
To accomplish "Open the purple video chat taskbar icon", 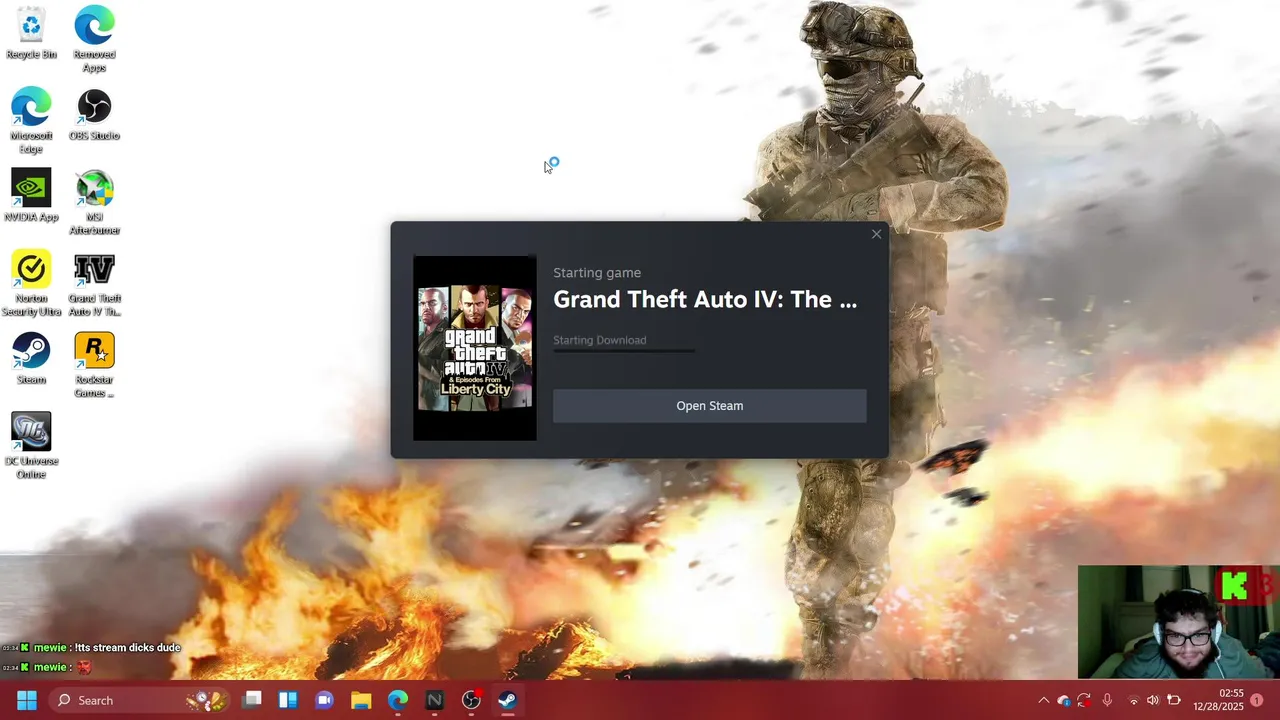I will (x=324, y=700).
